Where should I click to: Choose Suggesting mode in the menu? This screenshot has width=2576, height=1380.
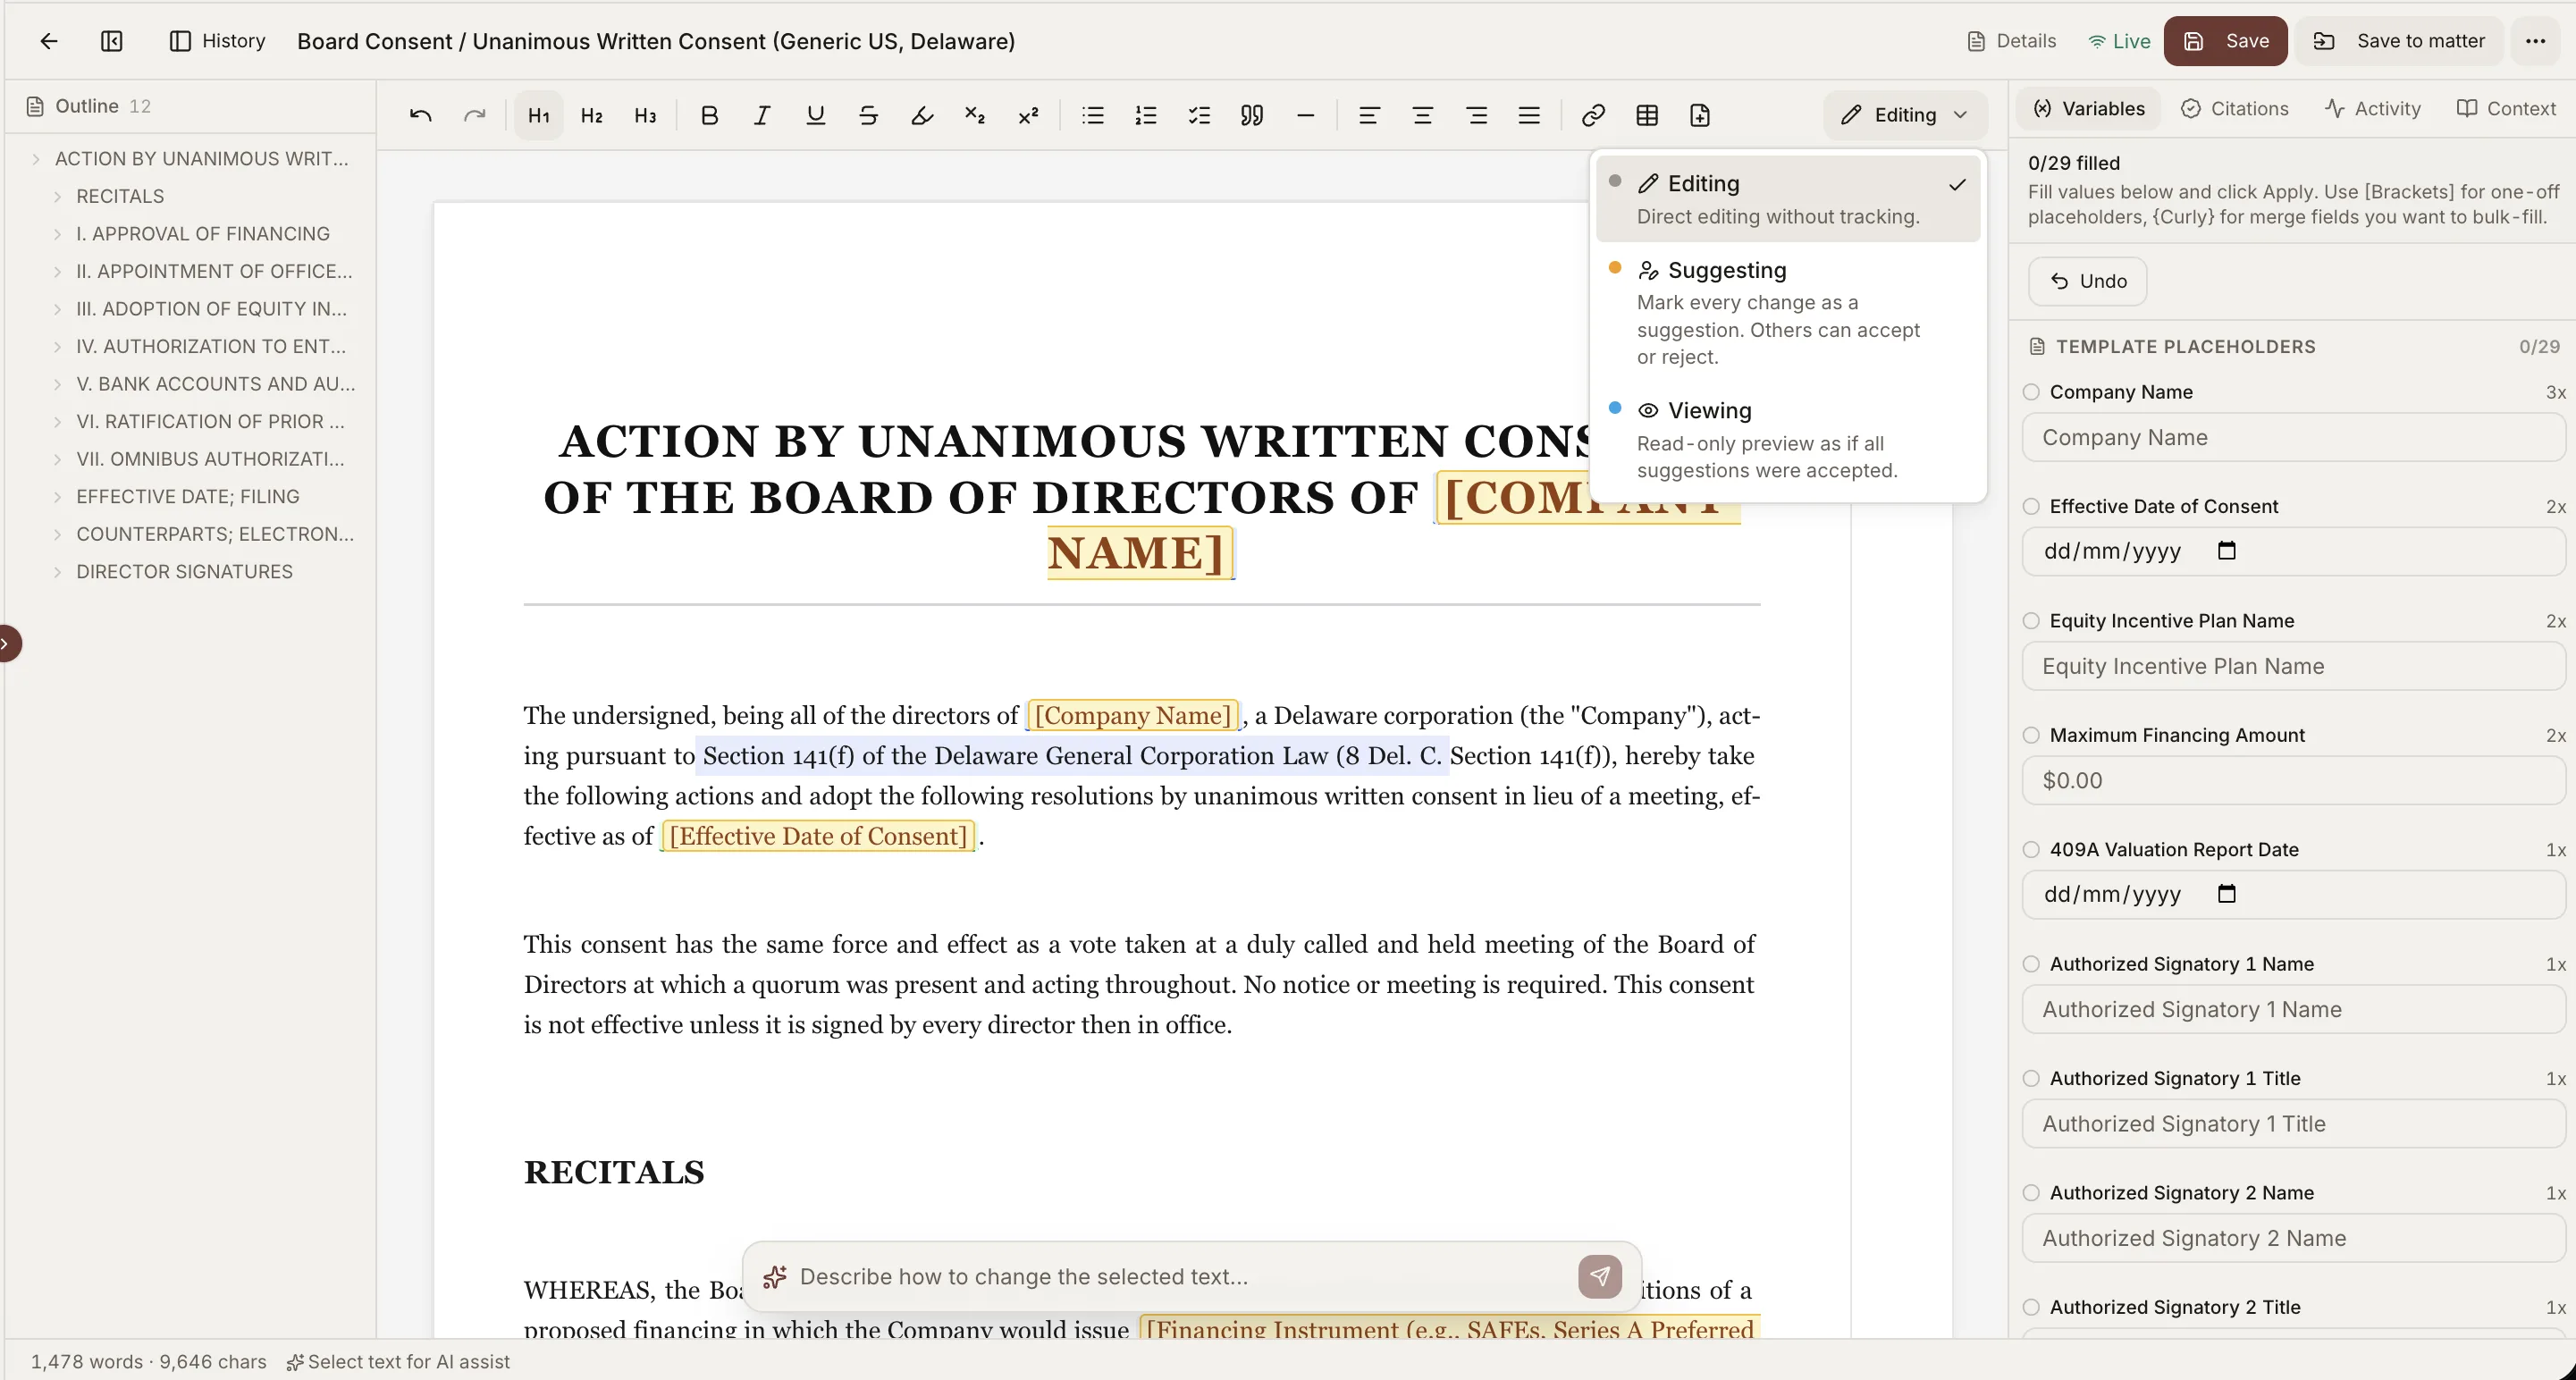[1787, 313]
